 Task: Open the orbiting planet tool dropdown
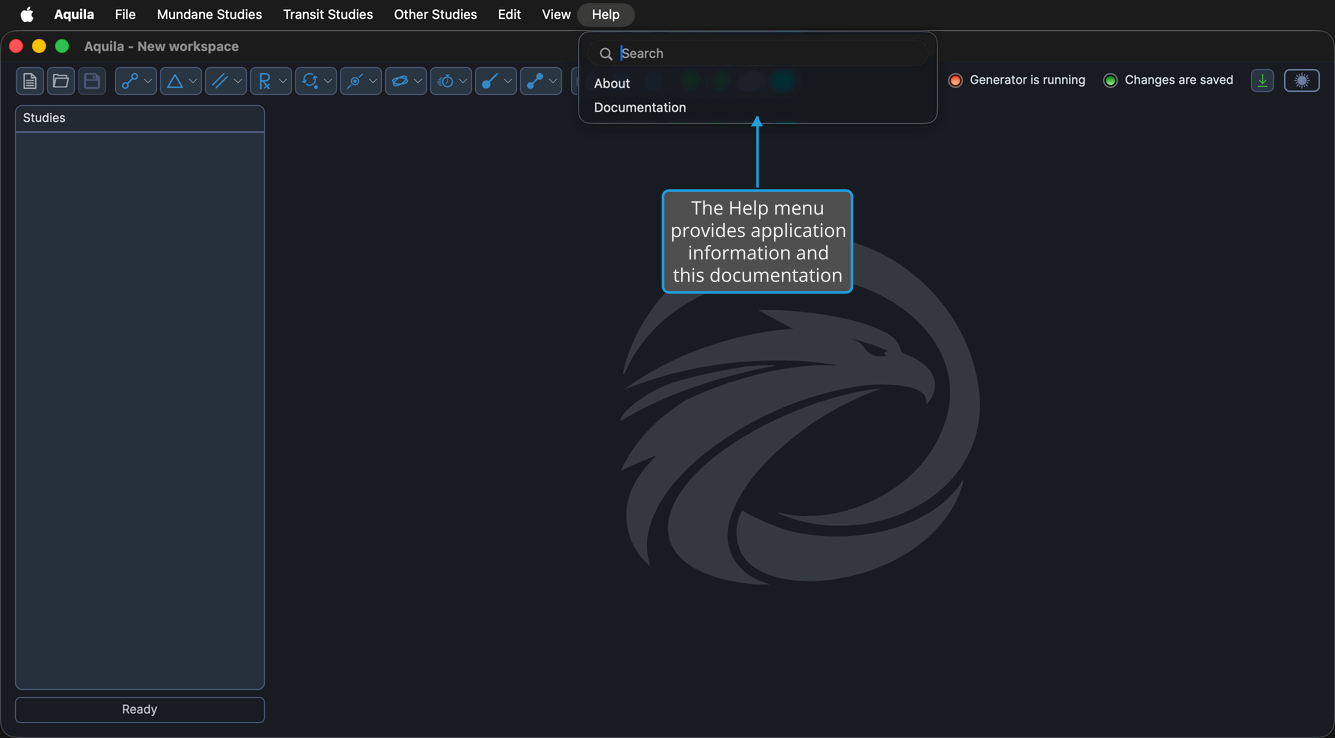coord(406,81)
